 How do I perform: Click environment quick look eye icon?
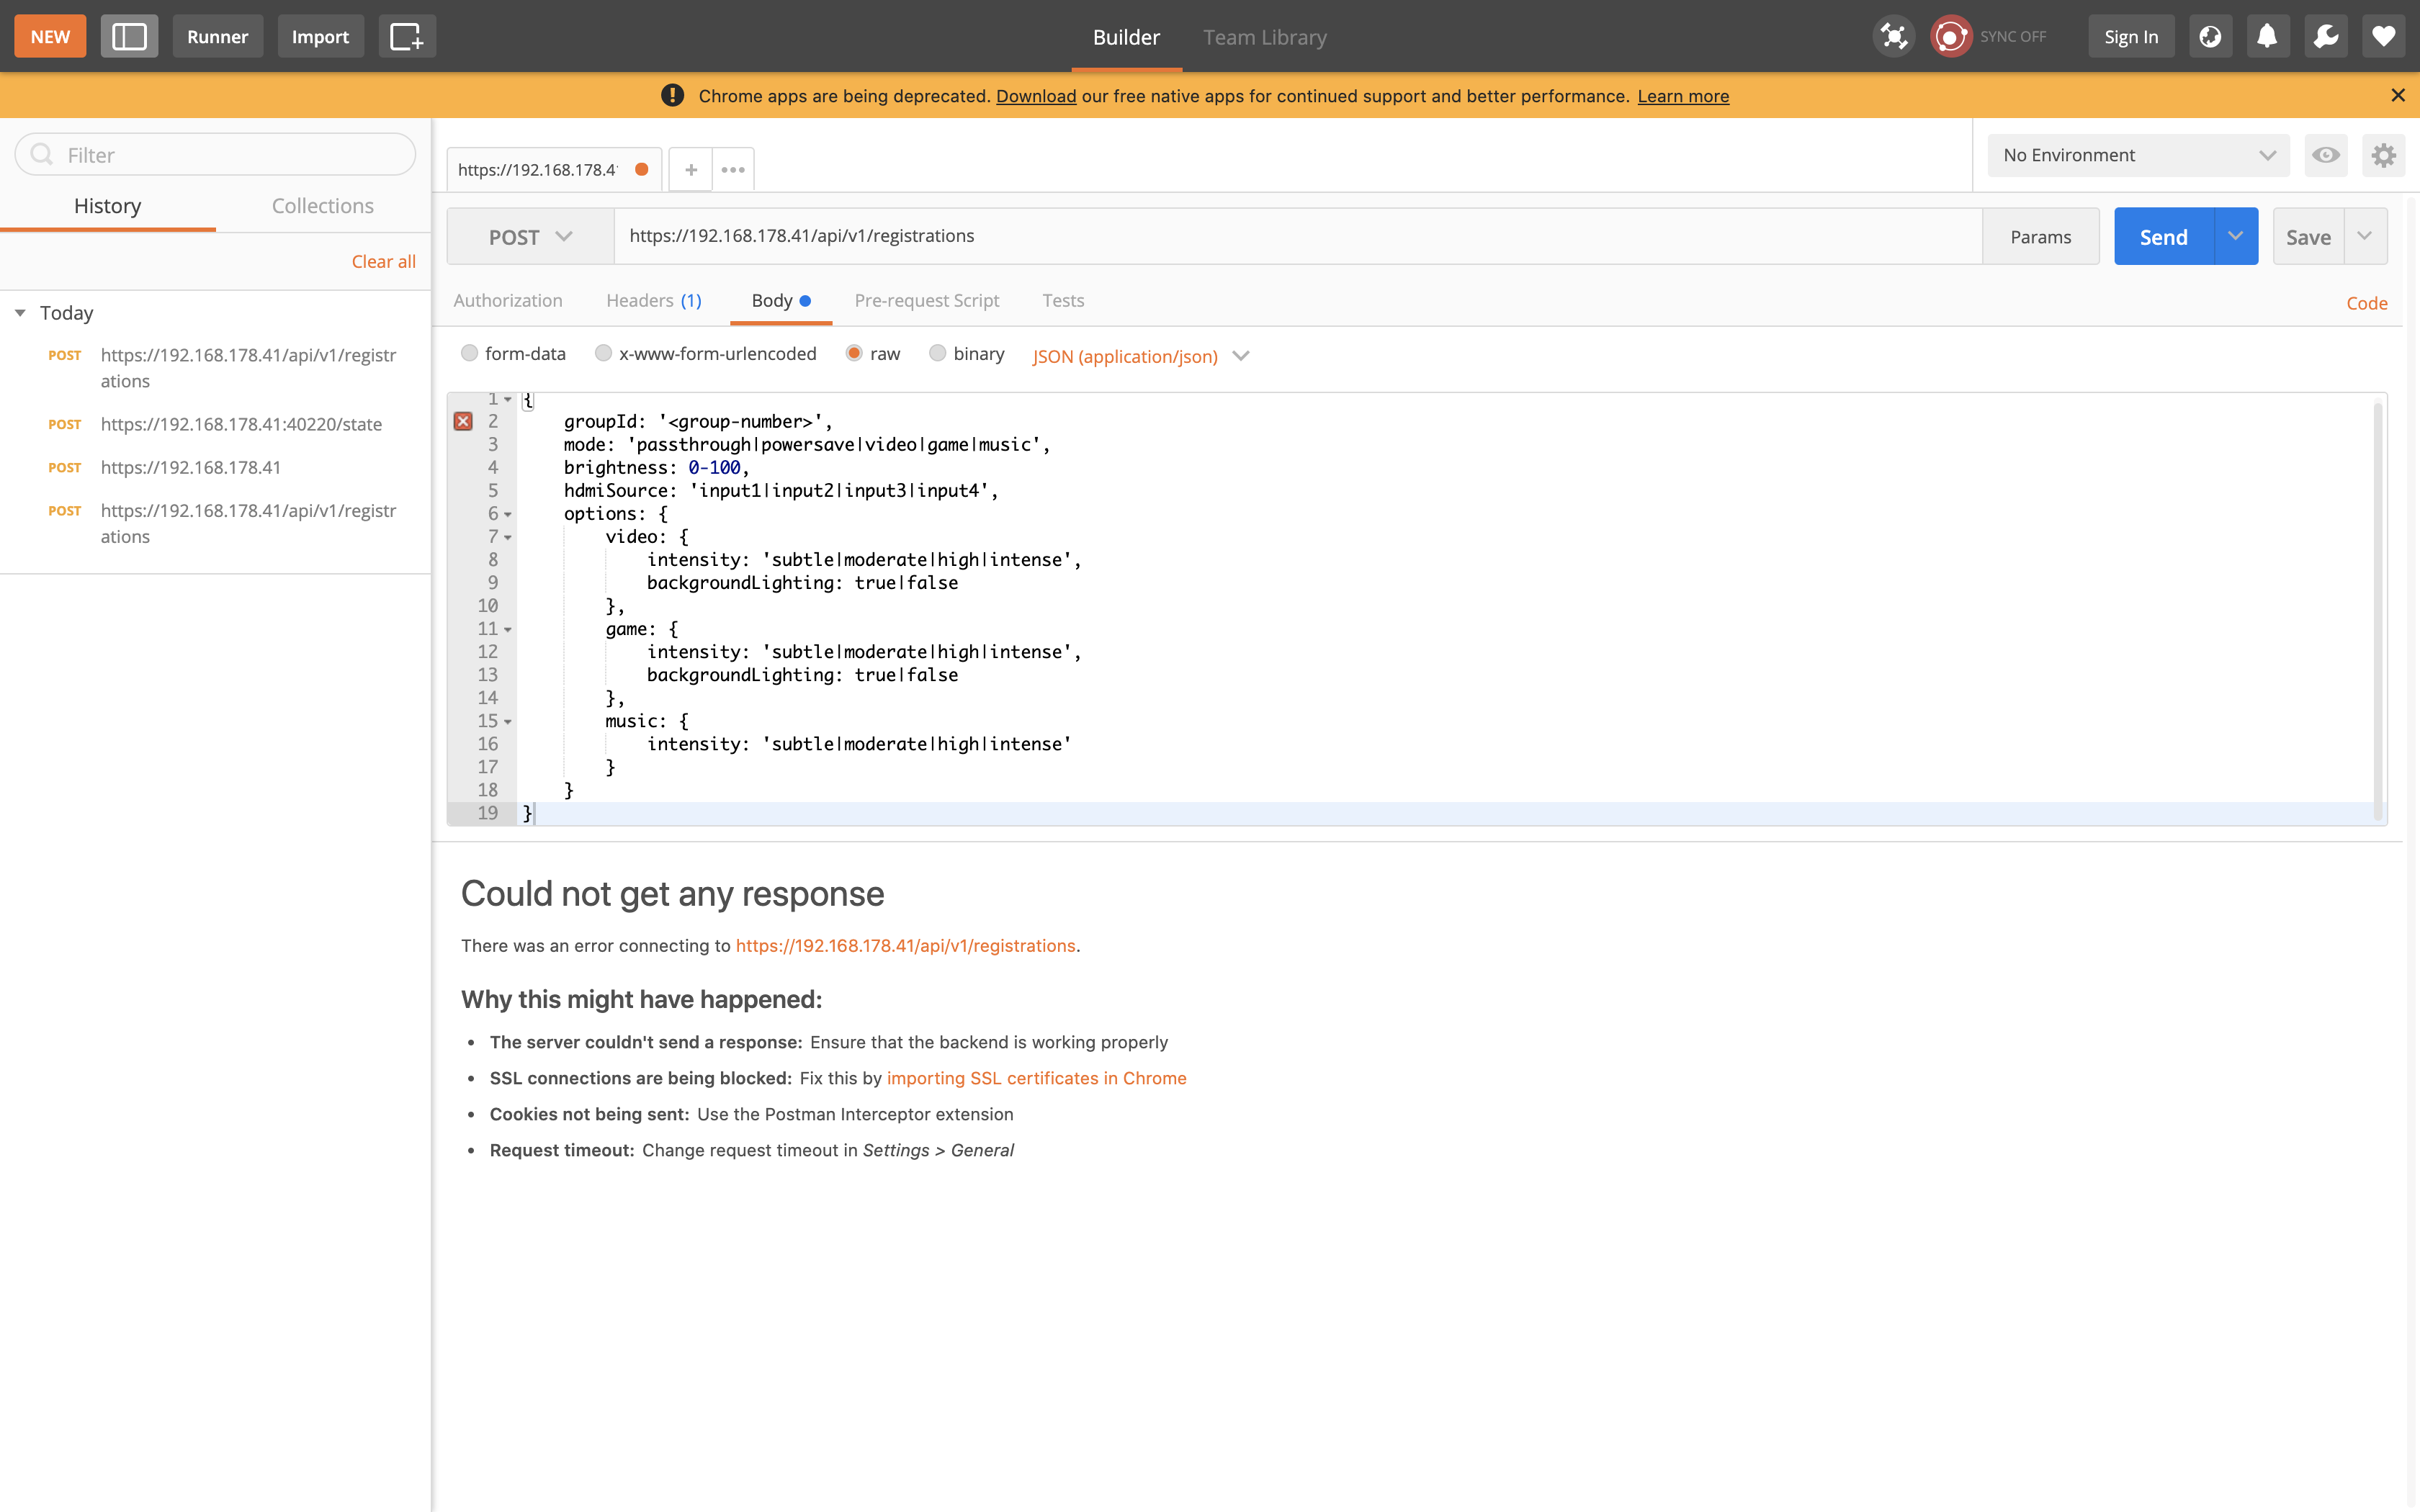pyautogui.click(x=2325, y=155)
